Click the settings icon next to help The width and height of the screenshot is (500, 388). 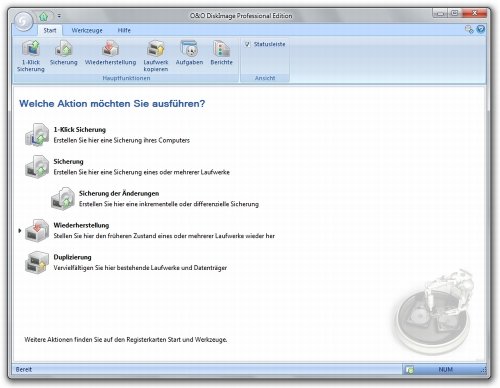coord(469,29)
